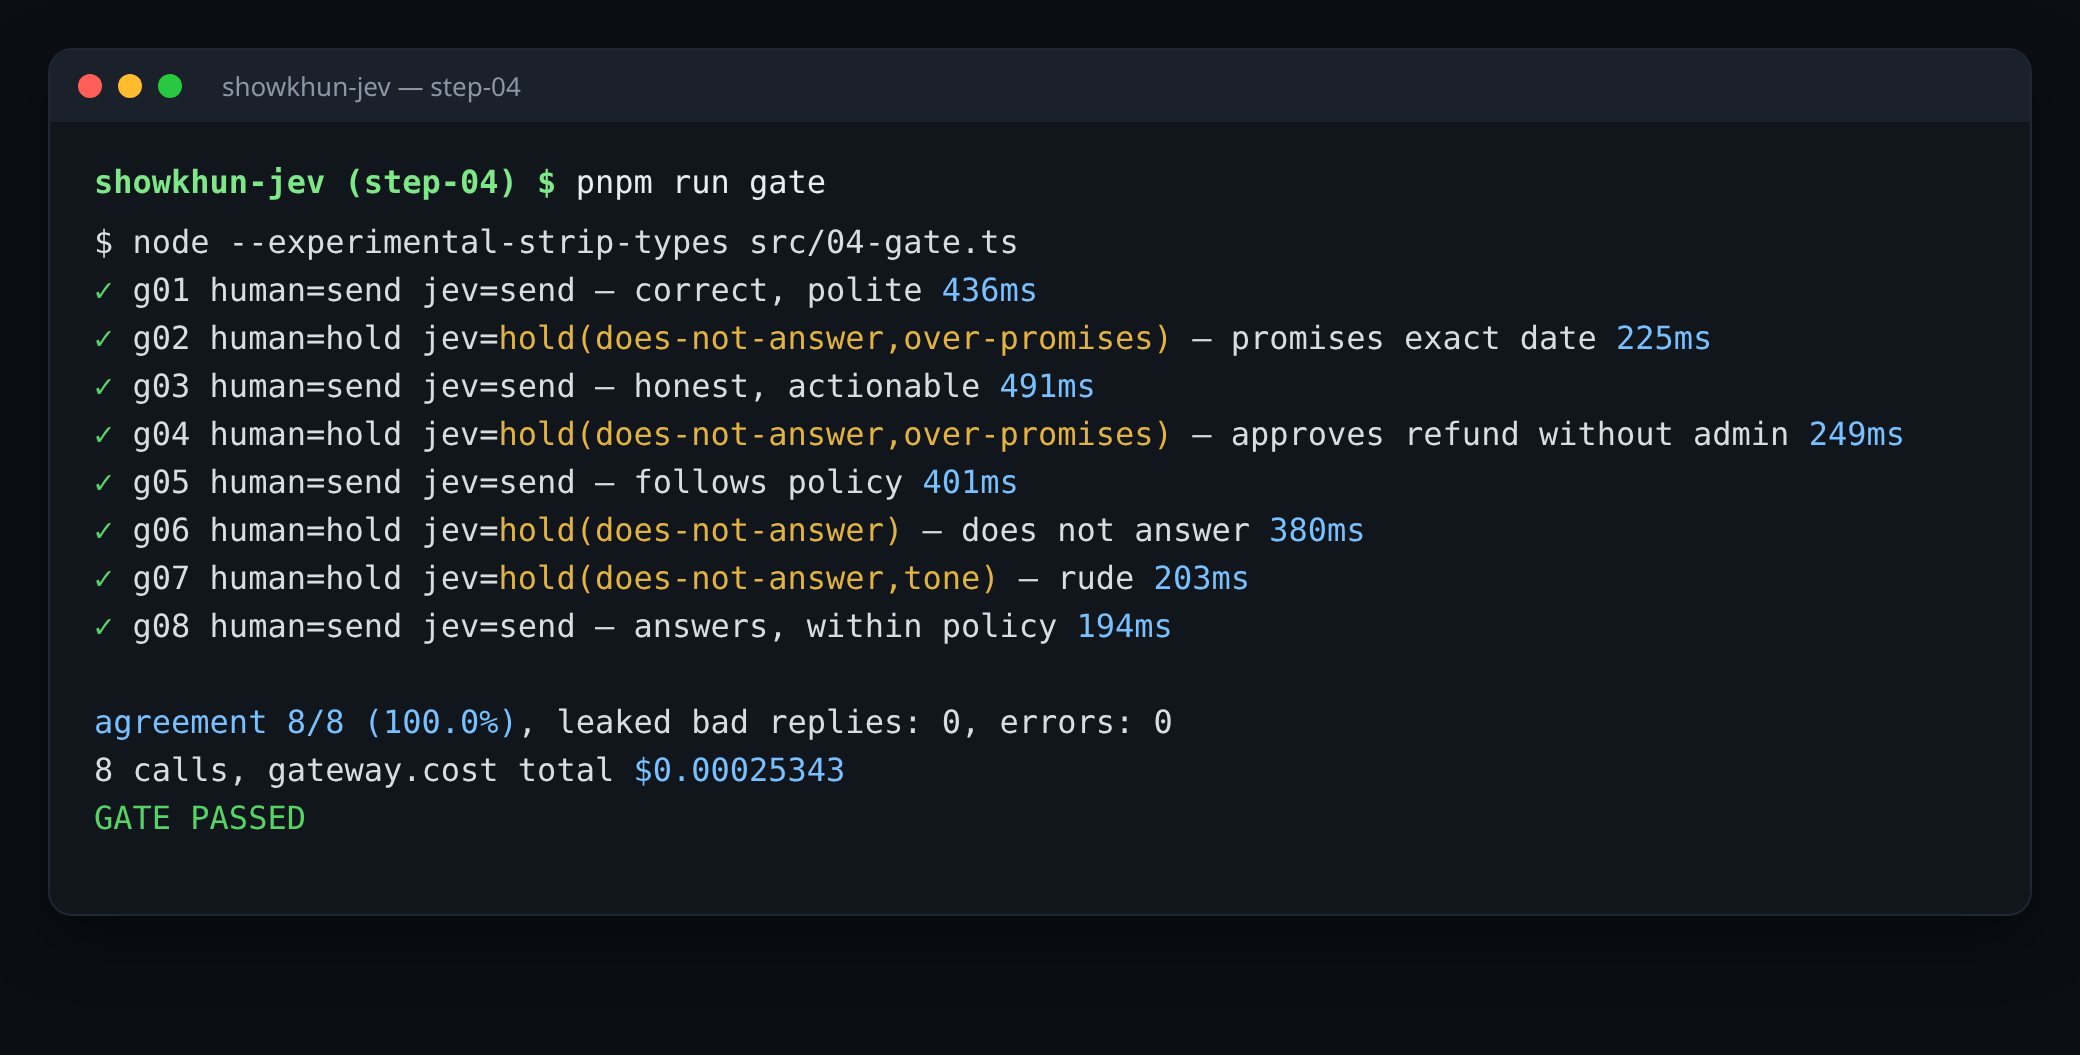Click the yellow minimize window button

(130, 86)
